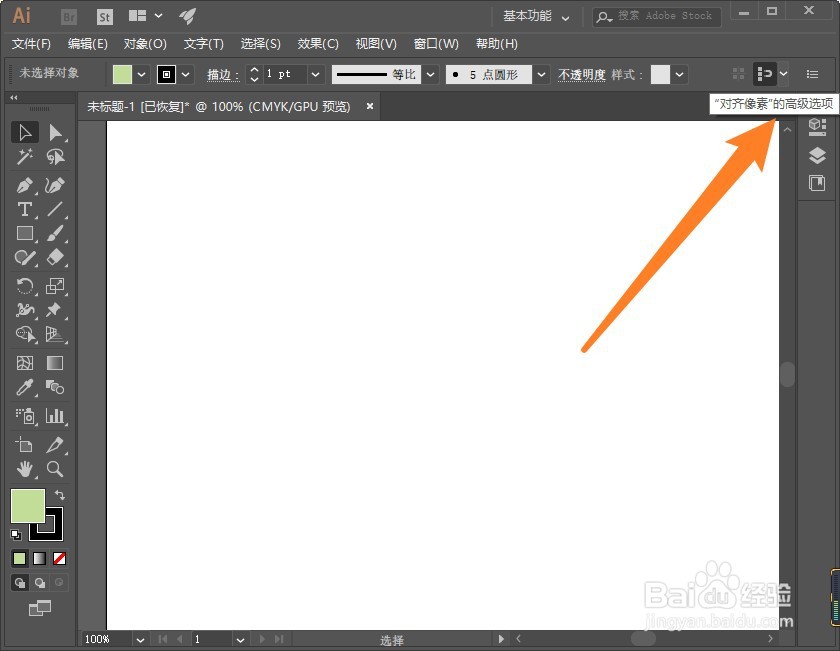The image size is (840, 651).
Task: Select the Curvature tool
Action: click(x=55, y=185)
